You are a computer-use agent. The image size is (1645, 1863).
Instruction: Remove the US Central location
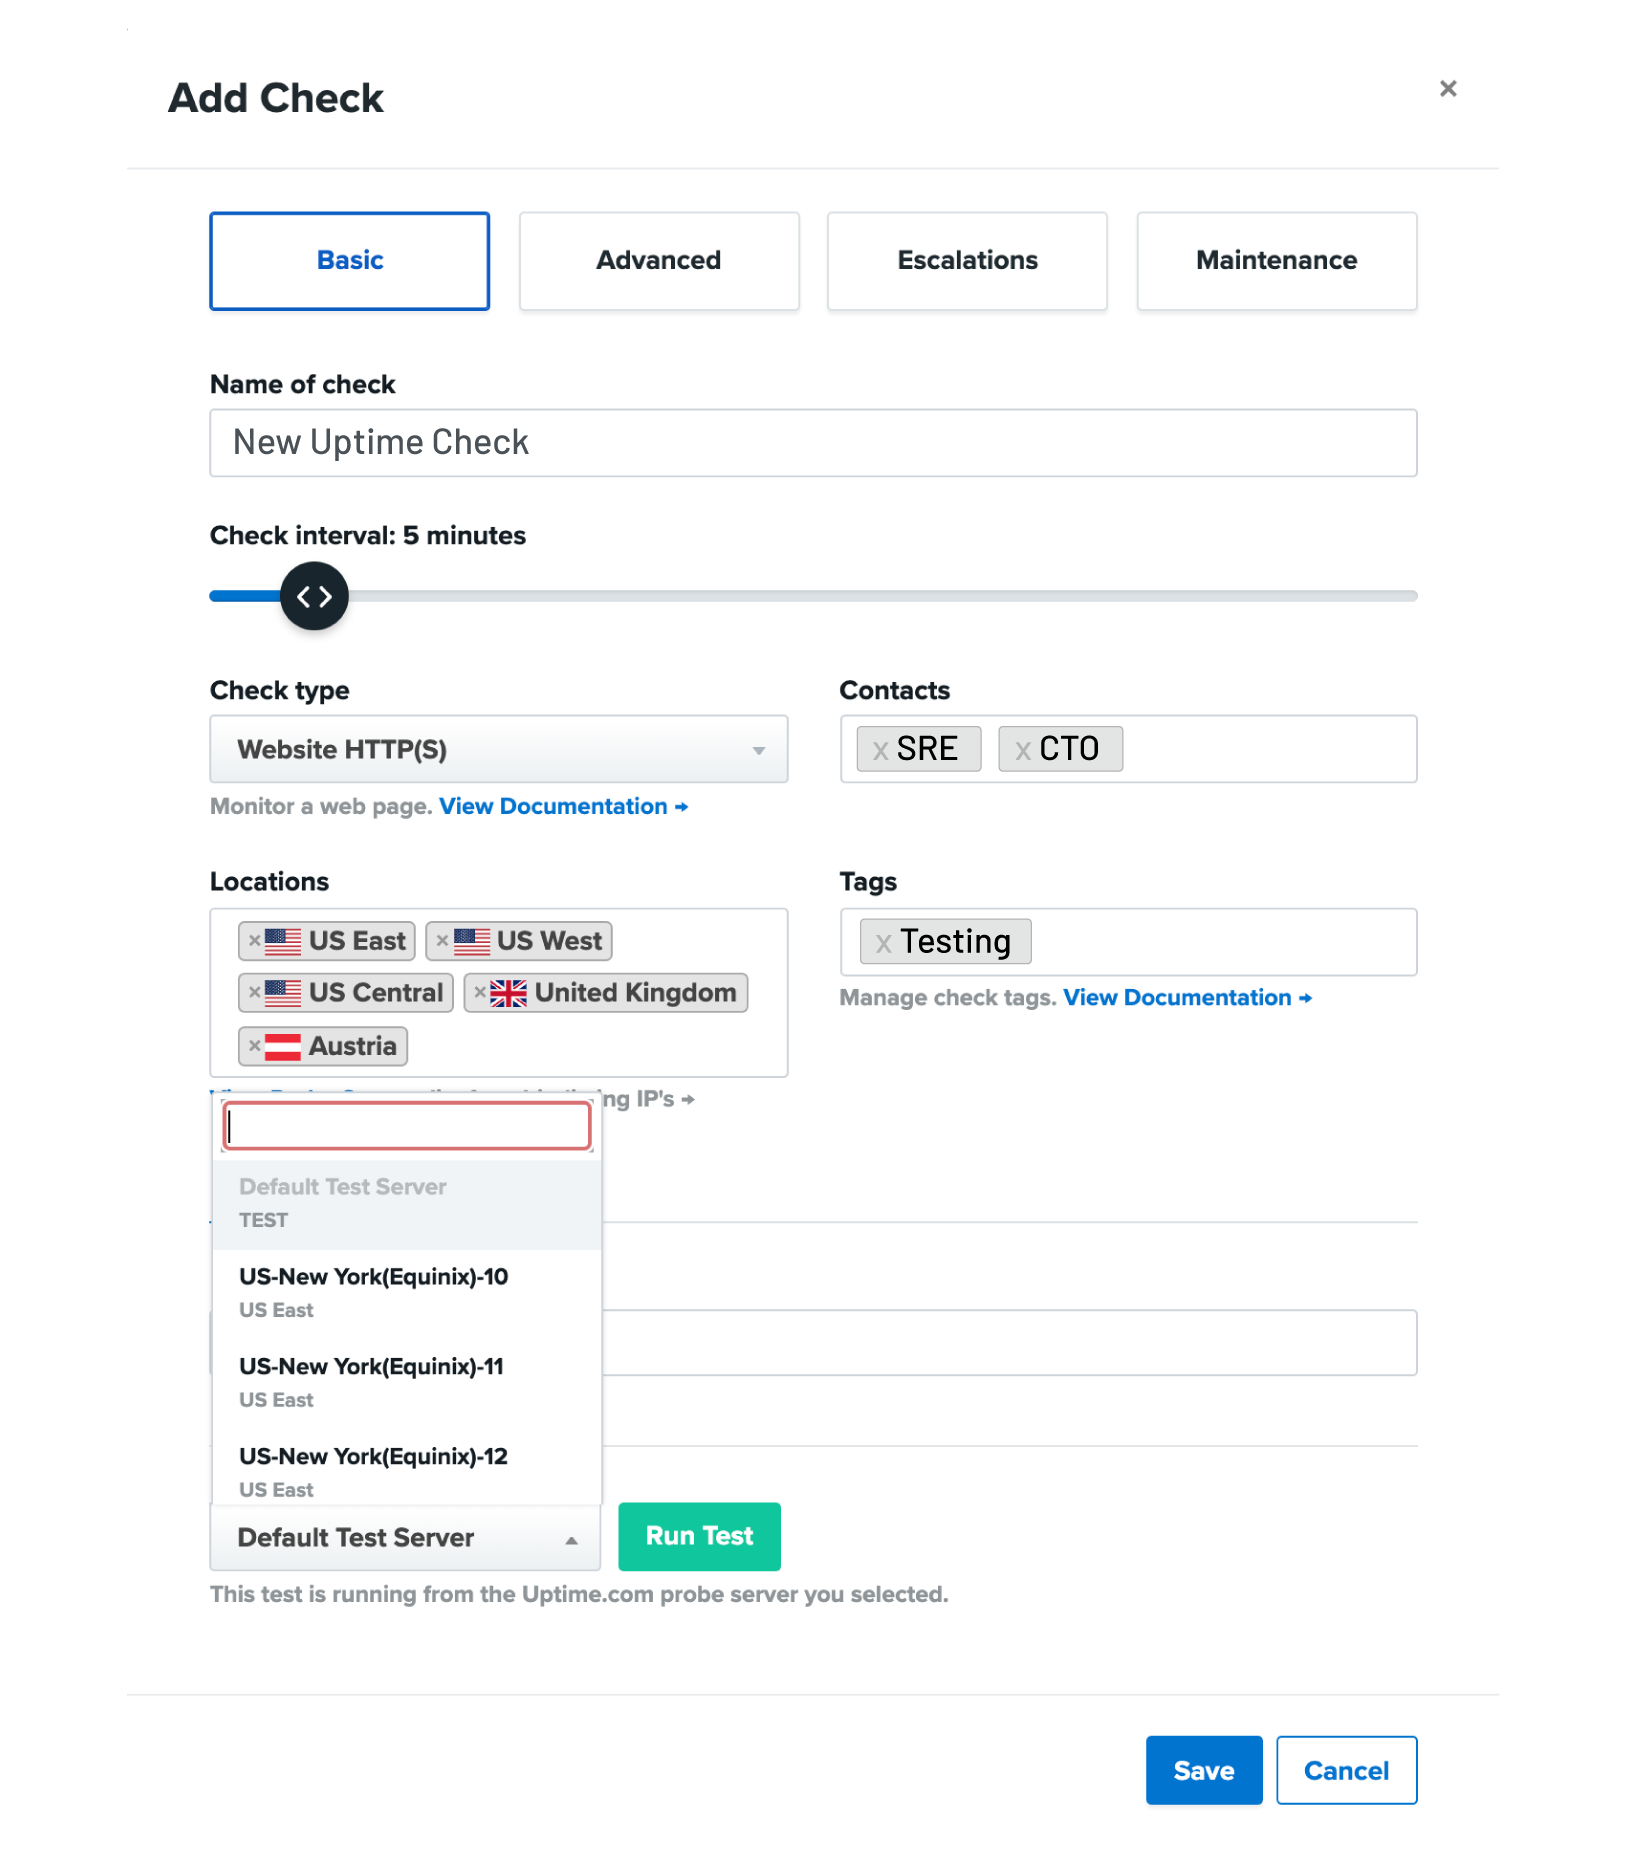[254, 993]
